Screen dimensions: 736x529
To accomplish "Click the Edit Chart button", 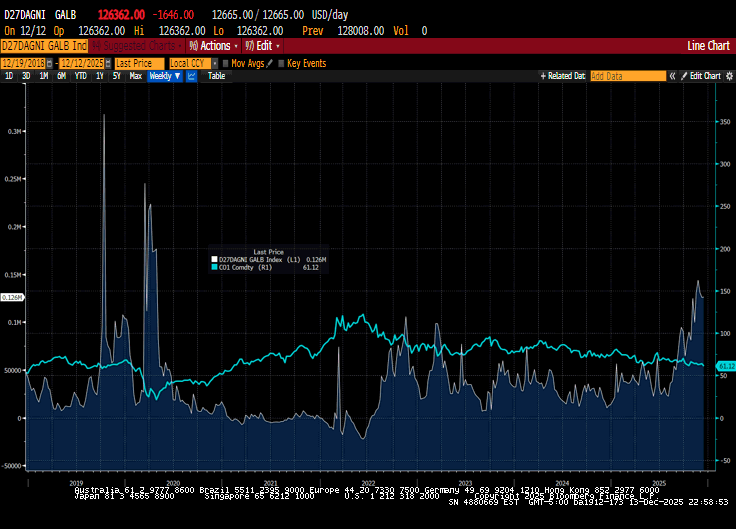I will [x=701, y=76].
